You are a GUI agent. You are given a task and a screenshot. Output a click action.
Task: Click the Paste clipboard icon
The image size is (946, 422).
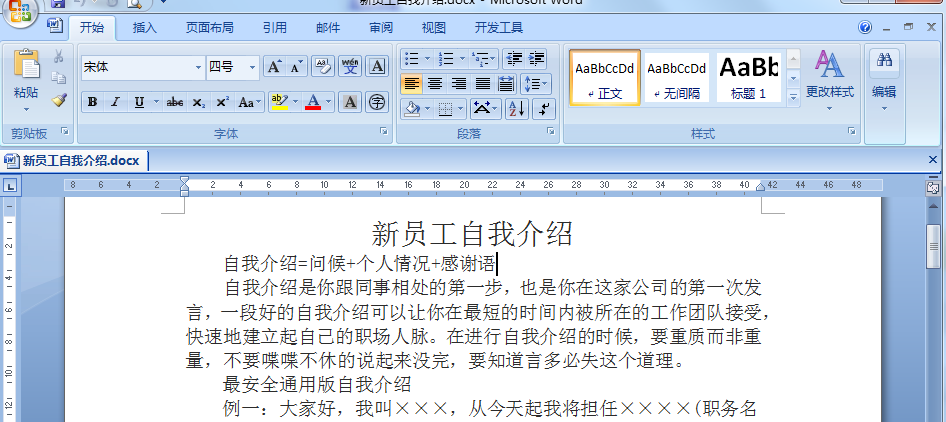coord(27,65)
